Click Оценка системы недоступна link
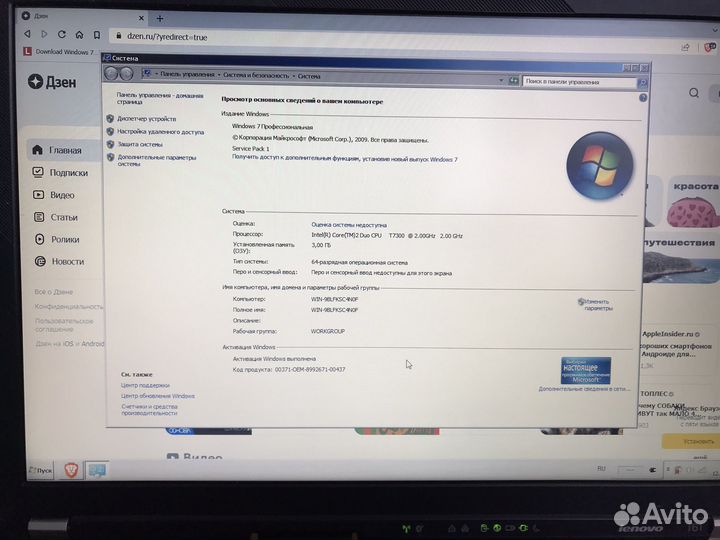720x540 pixels. [349, 225]
